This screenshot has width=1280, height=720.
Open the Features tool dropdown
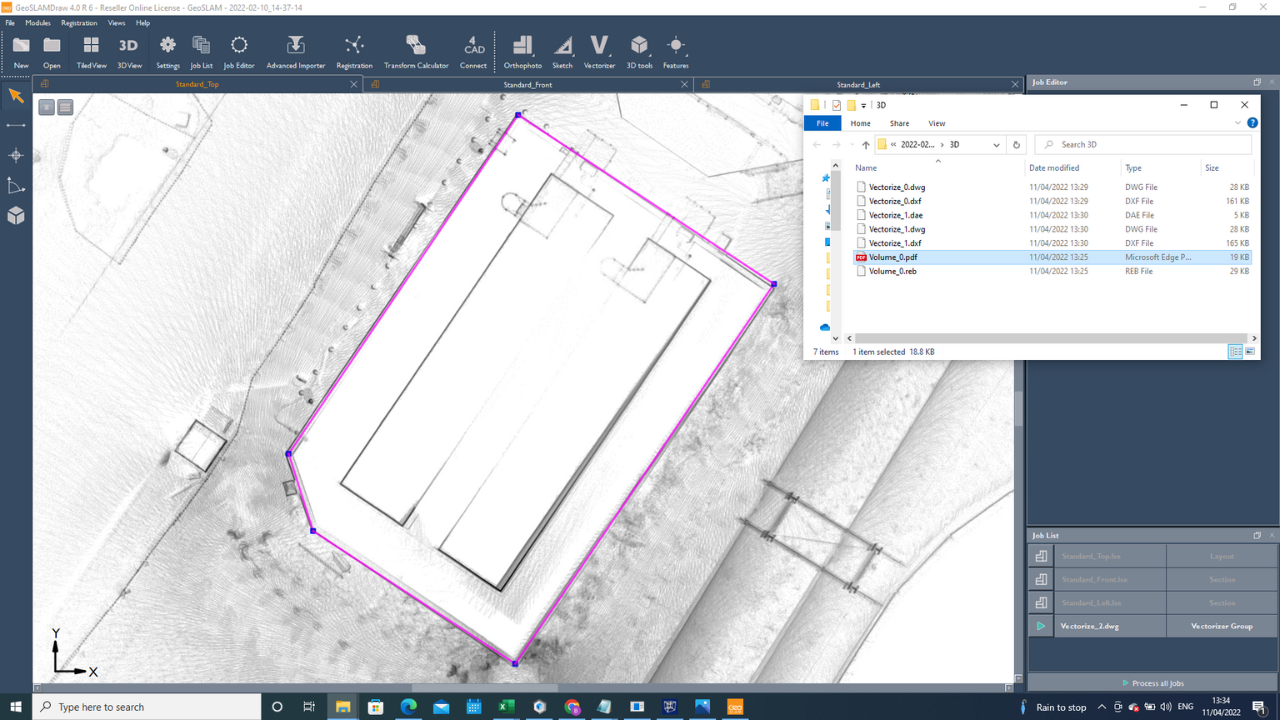676,51
